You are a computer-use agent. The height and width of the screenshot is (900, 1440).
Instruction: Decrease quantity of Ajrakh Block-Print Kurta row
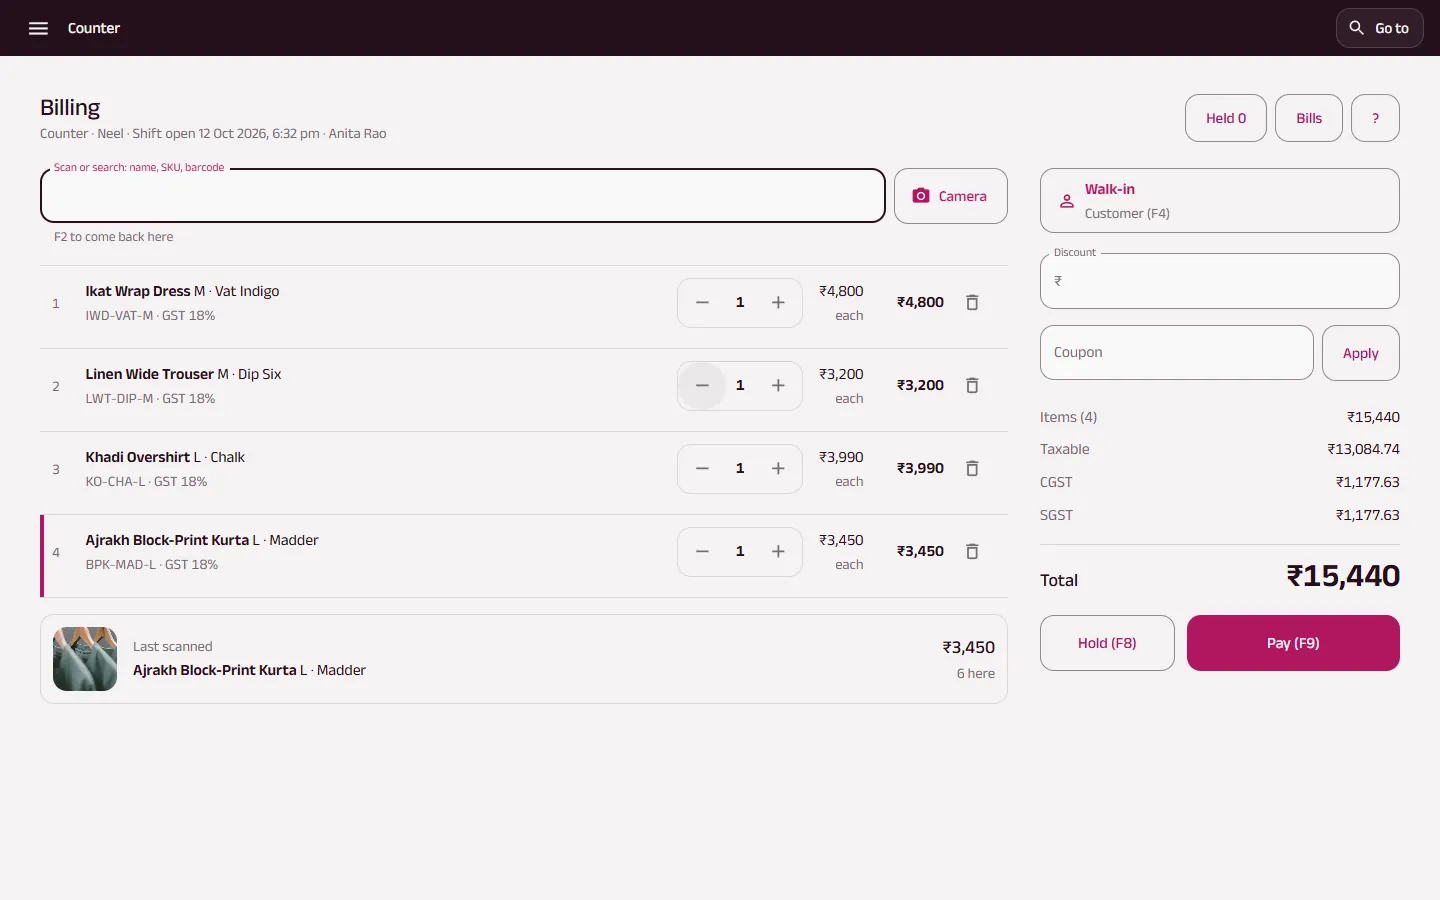pos(702,552)
